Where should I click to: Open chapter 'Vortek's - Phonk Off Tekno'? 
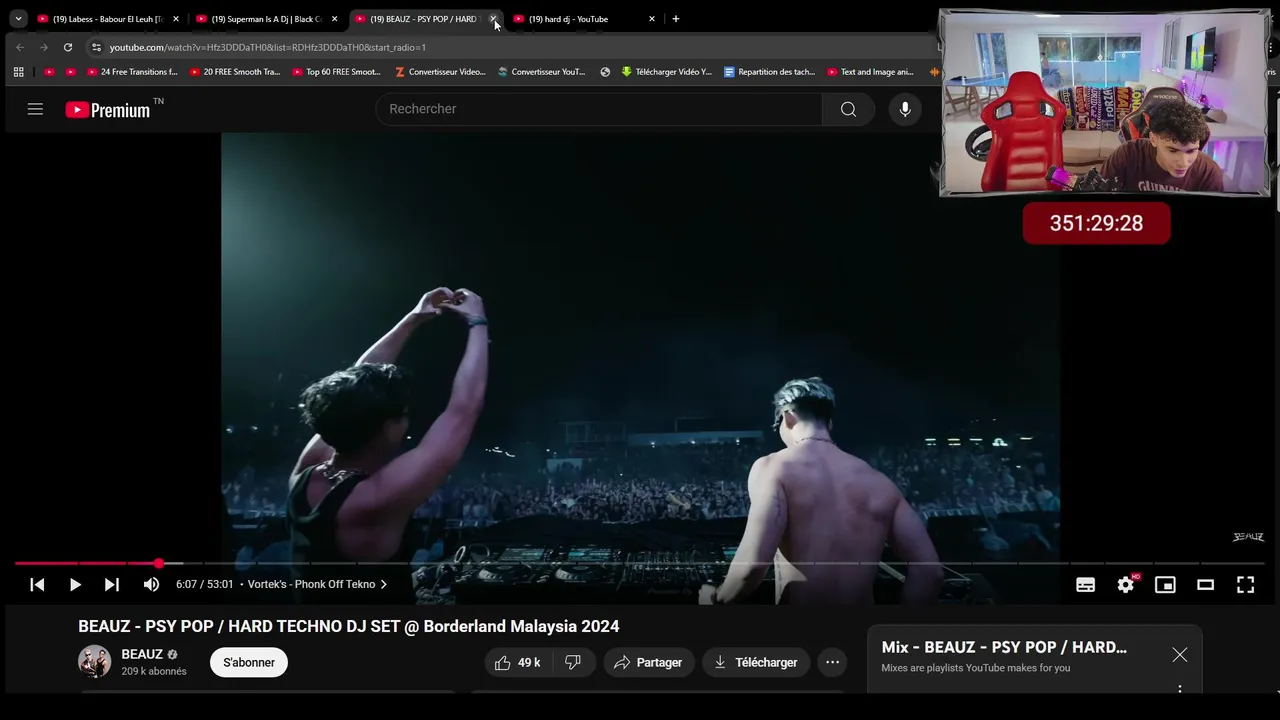(x=318, y=584)
